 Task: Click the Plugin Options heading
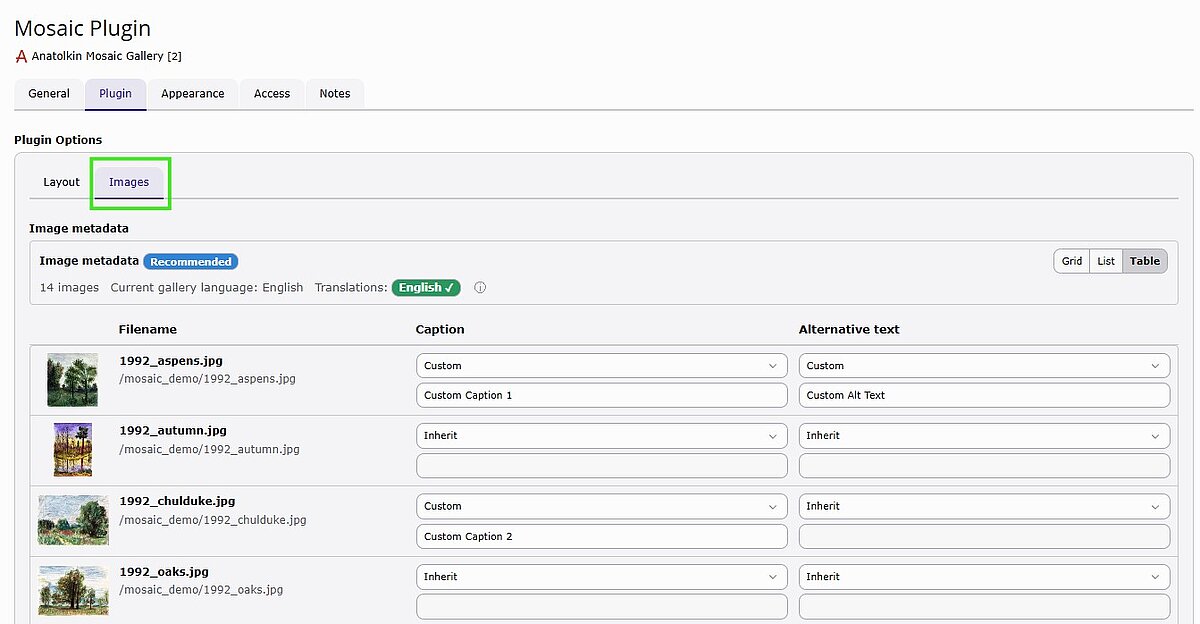58,140
